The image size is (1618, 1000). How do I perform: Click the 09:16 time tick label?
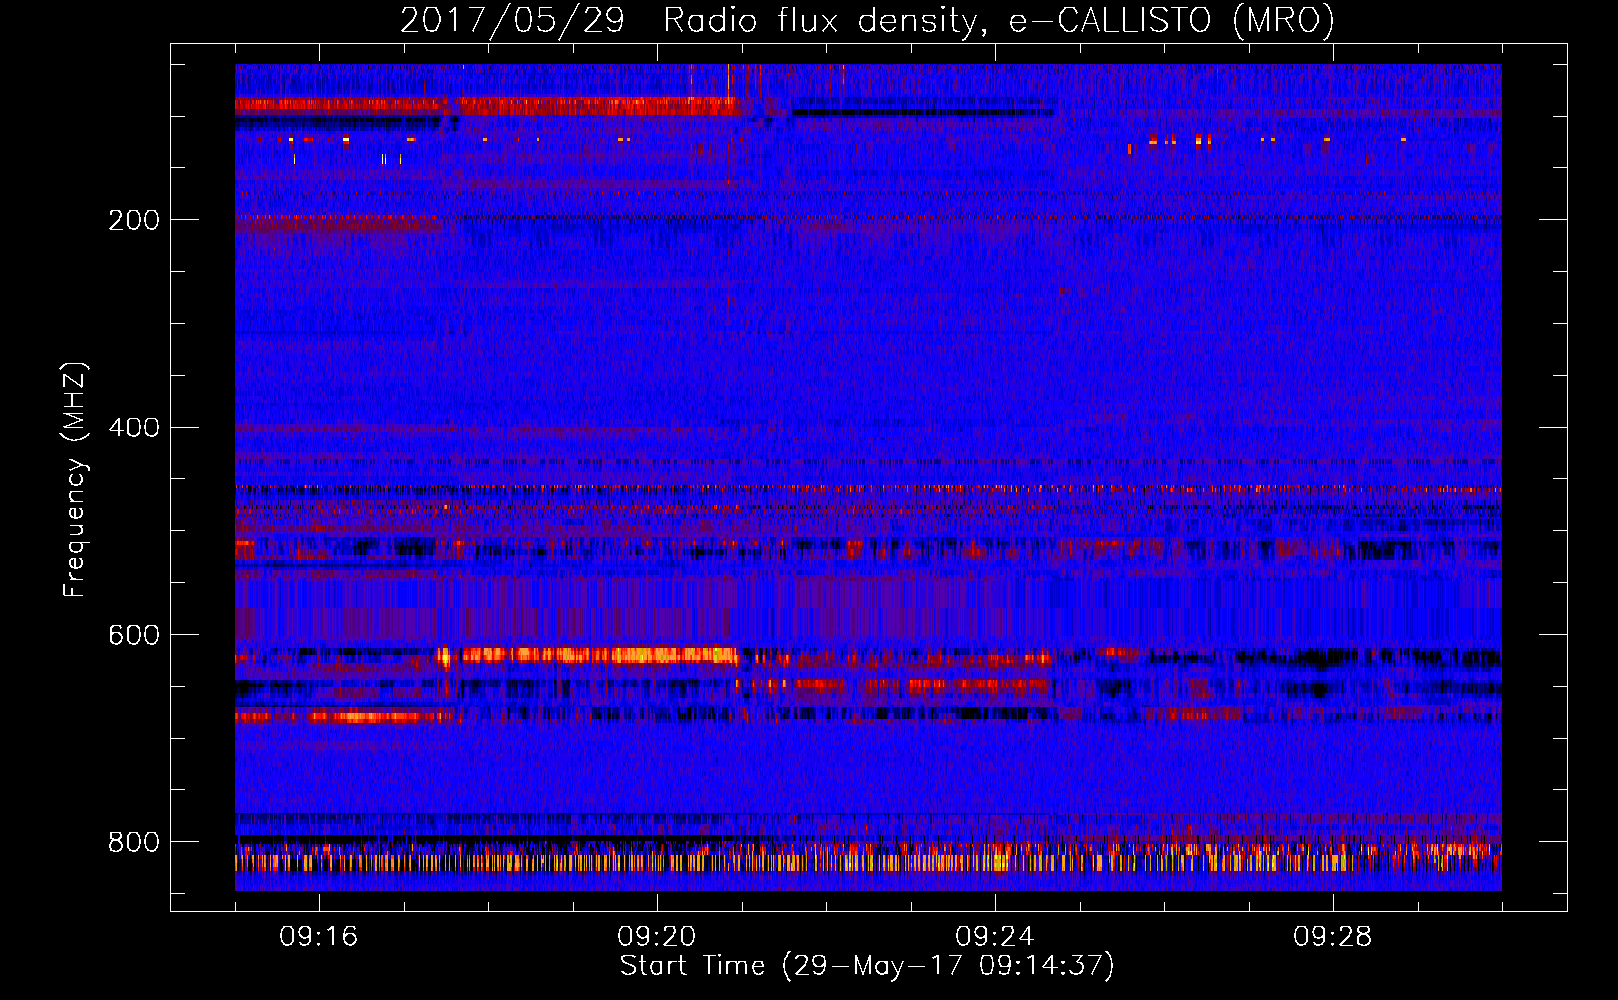pos(319,937)
